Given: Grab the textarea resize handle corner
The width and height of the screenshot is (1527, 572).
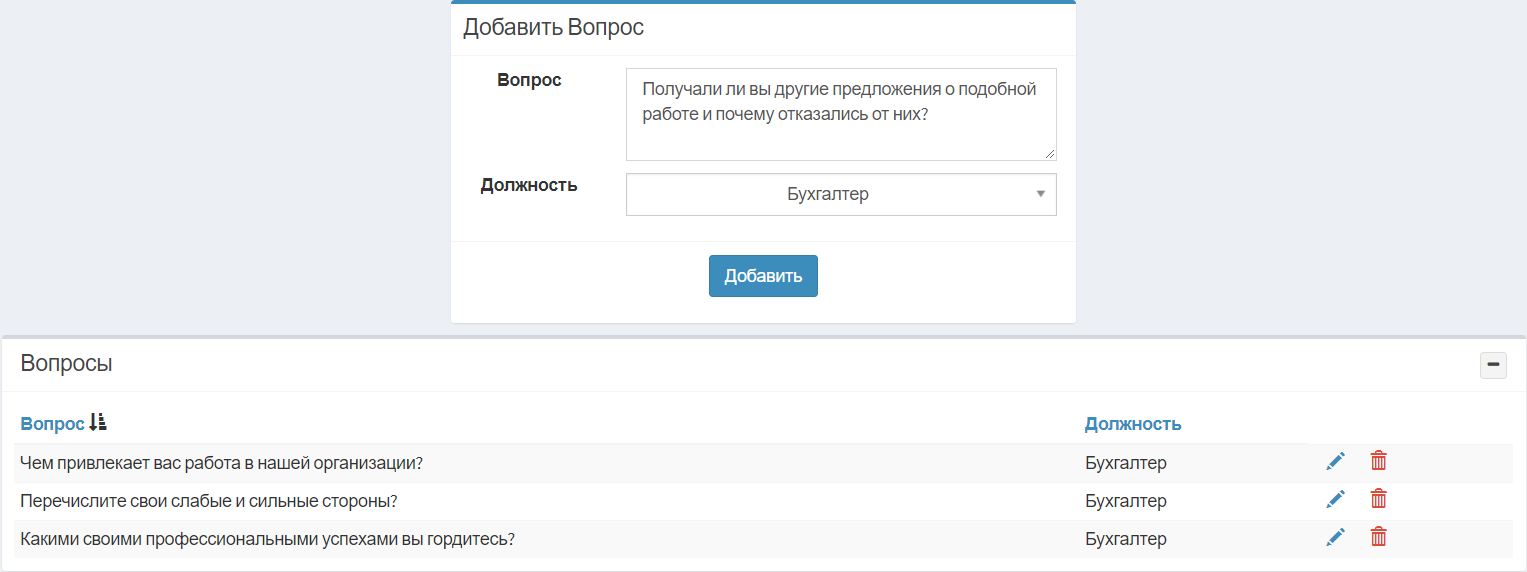Looking at the screenshot, I should pyautogui.click(x=1050, y=154).
